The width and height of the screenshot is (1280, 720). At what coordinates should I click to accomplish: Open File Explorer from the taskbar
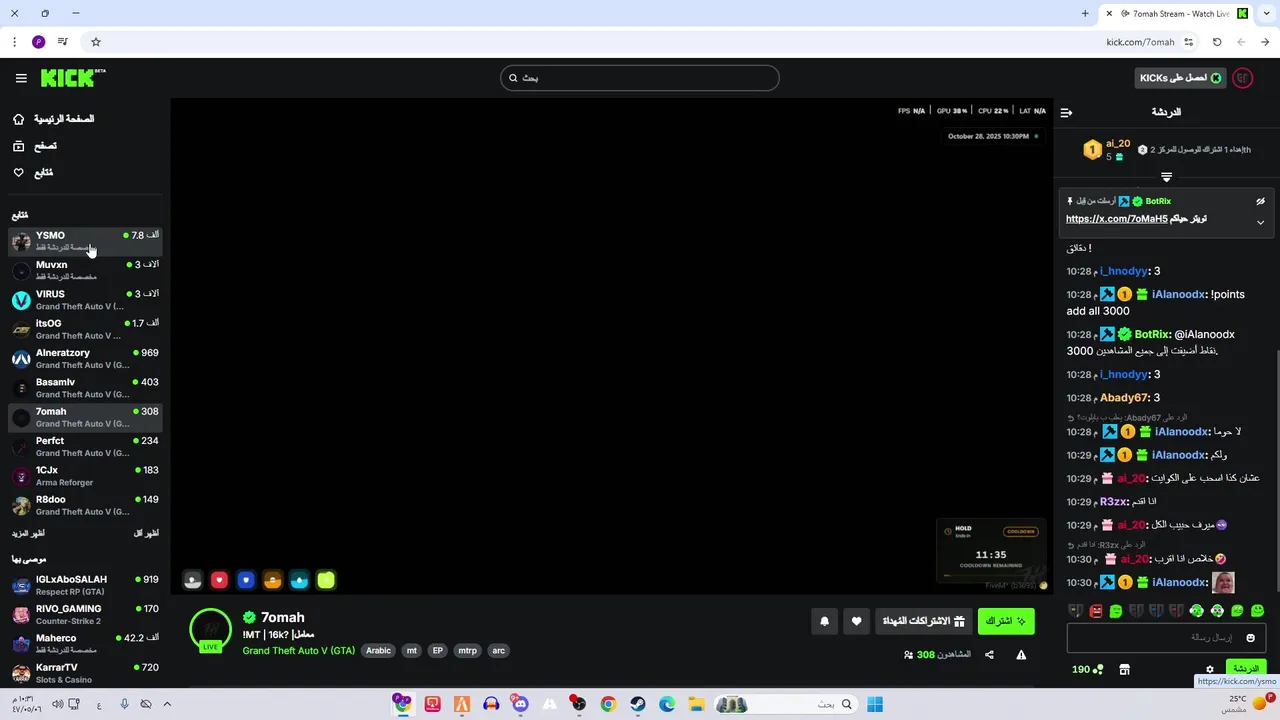coord(696,704)
